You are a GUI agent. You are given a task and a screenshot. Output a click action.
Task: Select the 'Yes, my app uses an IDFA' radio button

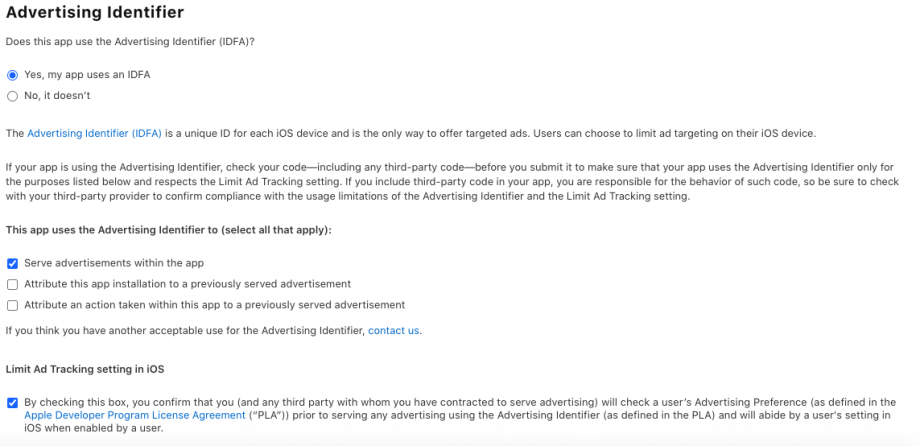12,75
